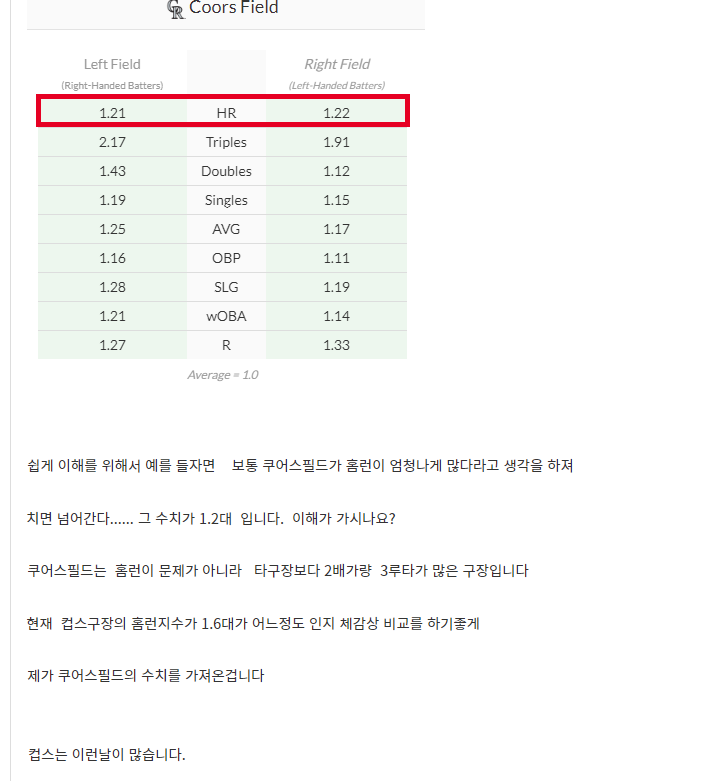Click the Singles row label
This screenshot has width=721, height=781.
coord(226,200)
